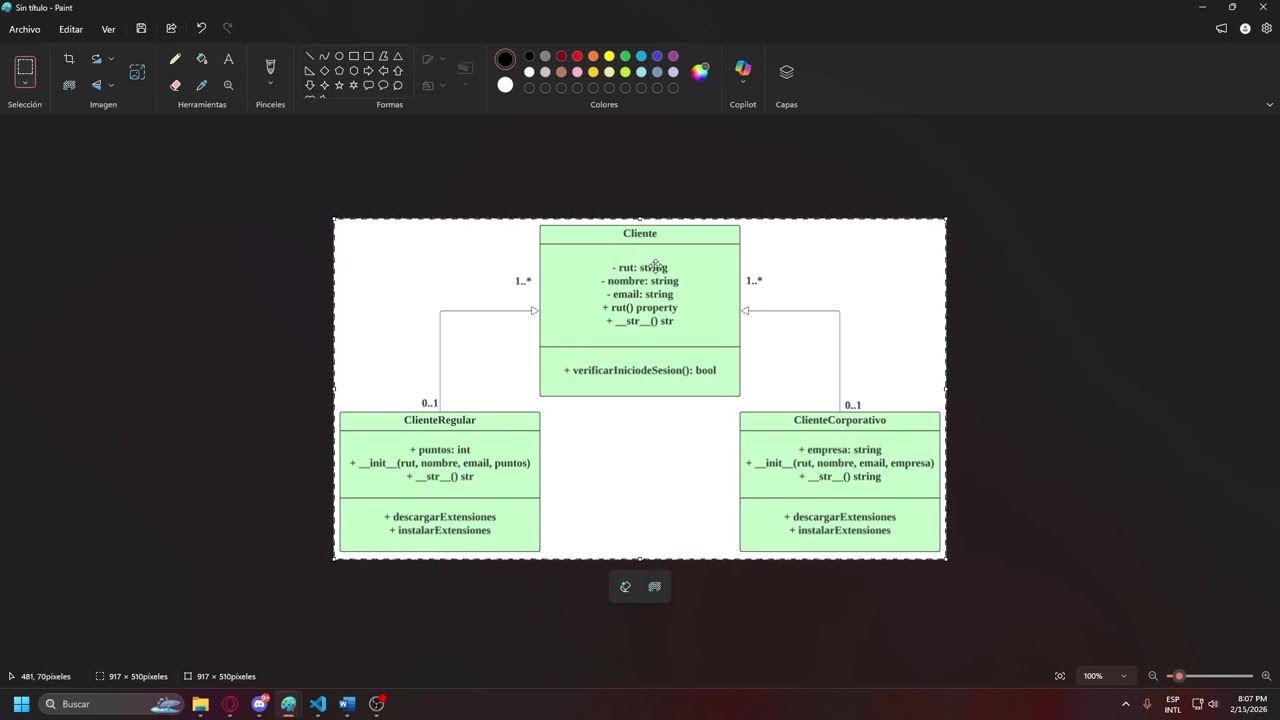
Task: Open the Ver menu
Action: coord(108,29)
